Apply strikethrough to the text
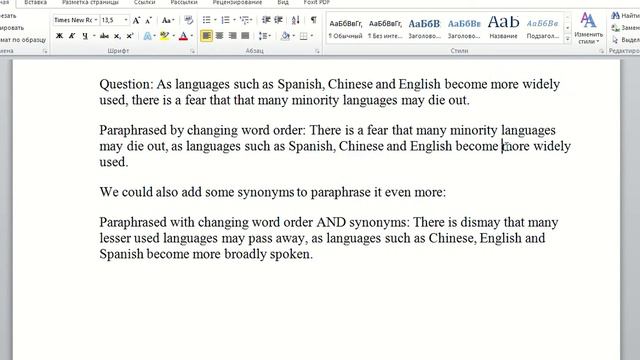 (104, 36)
